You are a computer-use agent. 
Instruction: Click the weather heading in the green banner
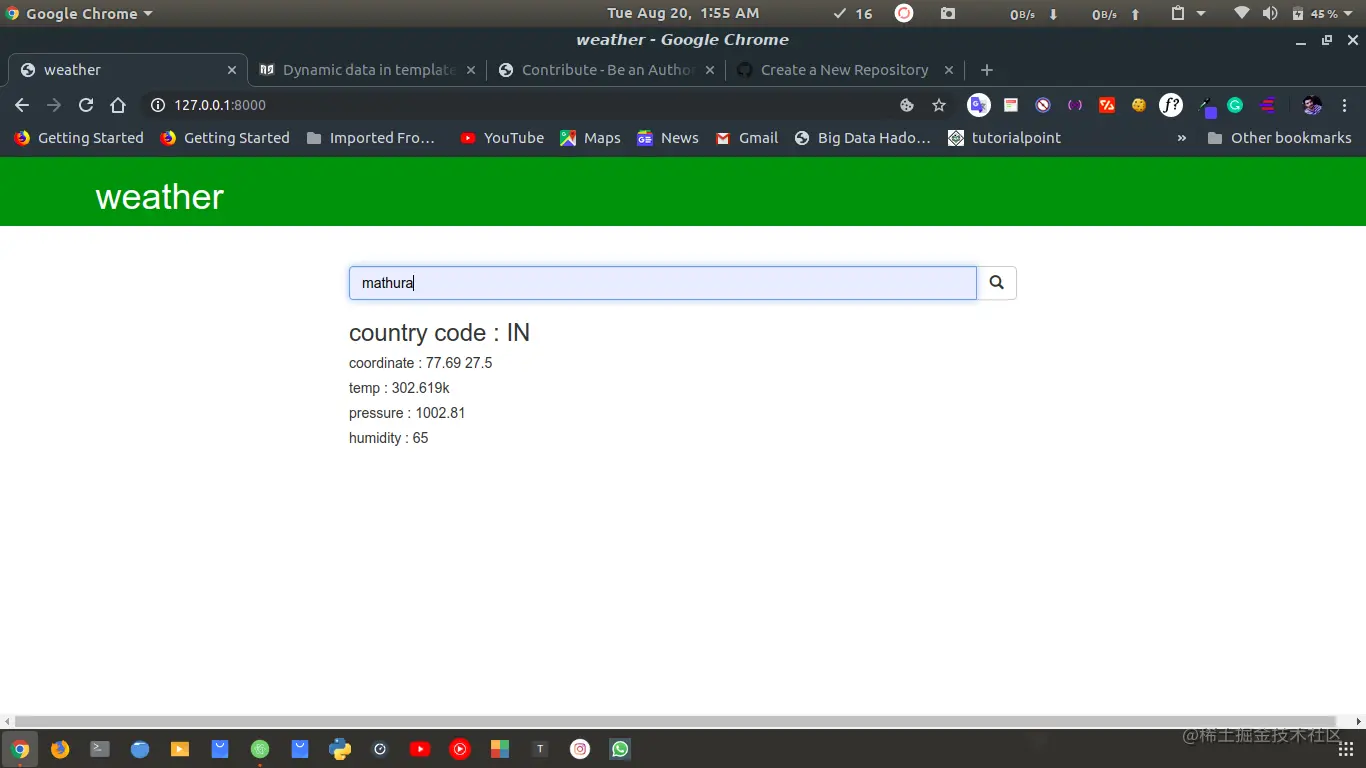160,197
